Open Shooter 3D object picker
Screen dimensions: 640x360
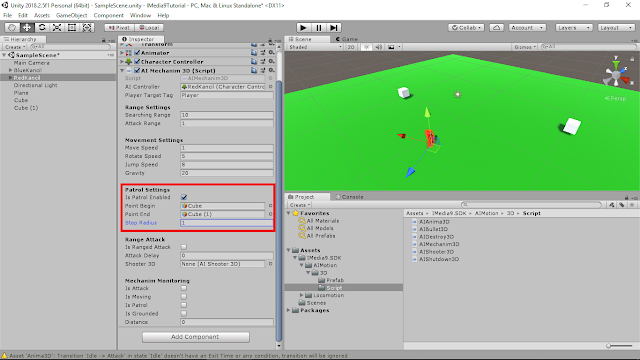(x=270, y=264)
